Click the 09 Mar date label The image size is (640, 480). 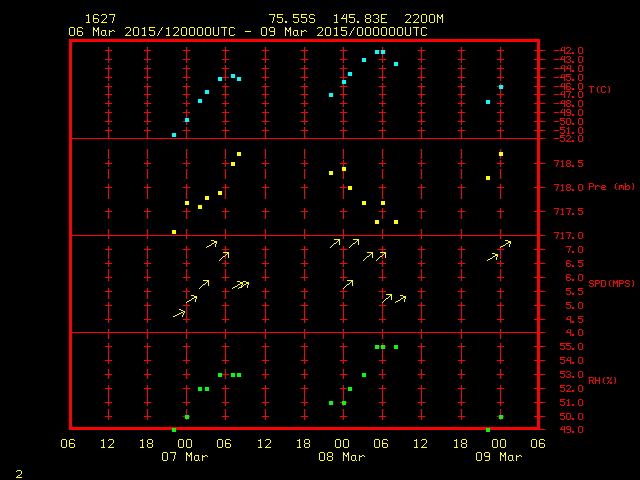[x=499, y=457]
